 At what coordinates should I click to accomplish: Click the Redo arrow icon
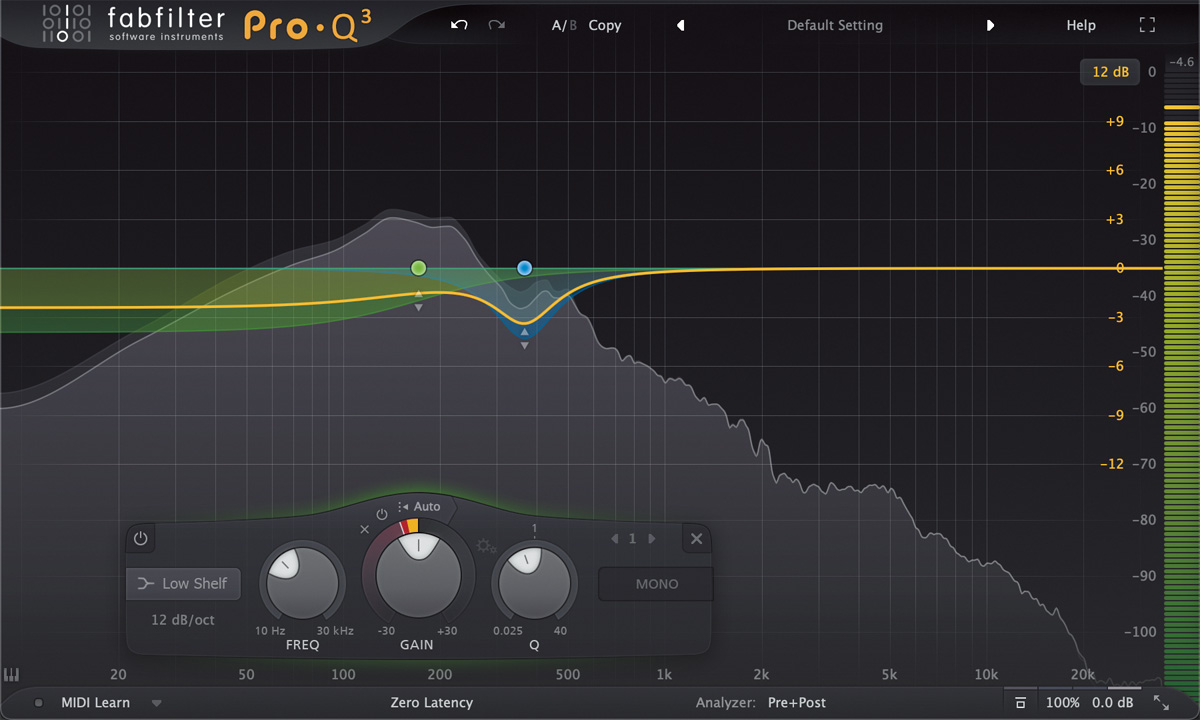[x=496, y=25]
